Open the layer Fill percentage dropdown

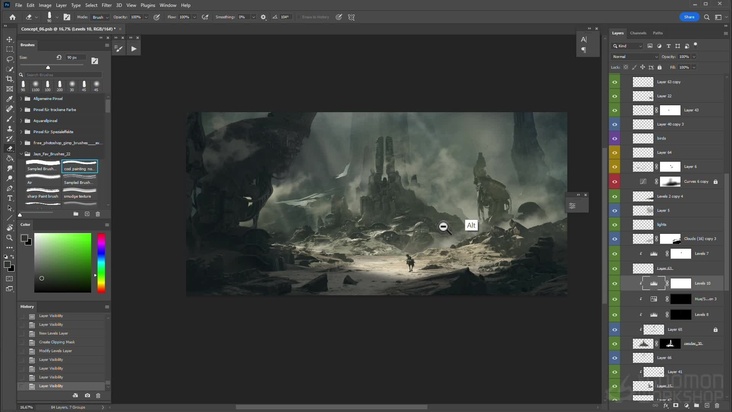[694, 67]
